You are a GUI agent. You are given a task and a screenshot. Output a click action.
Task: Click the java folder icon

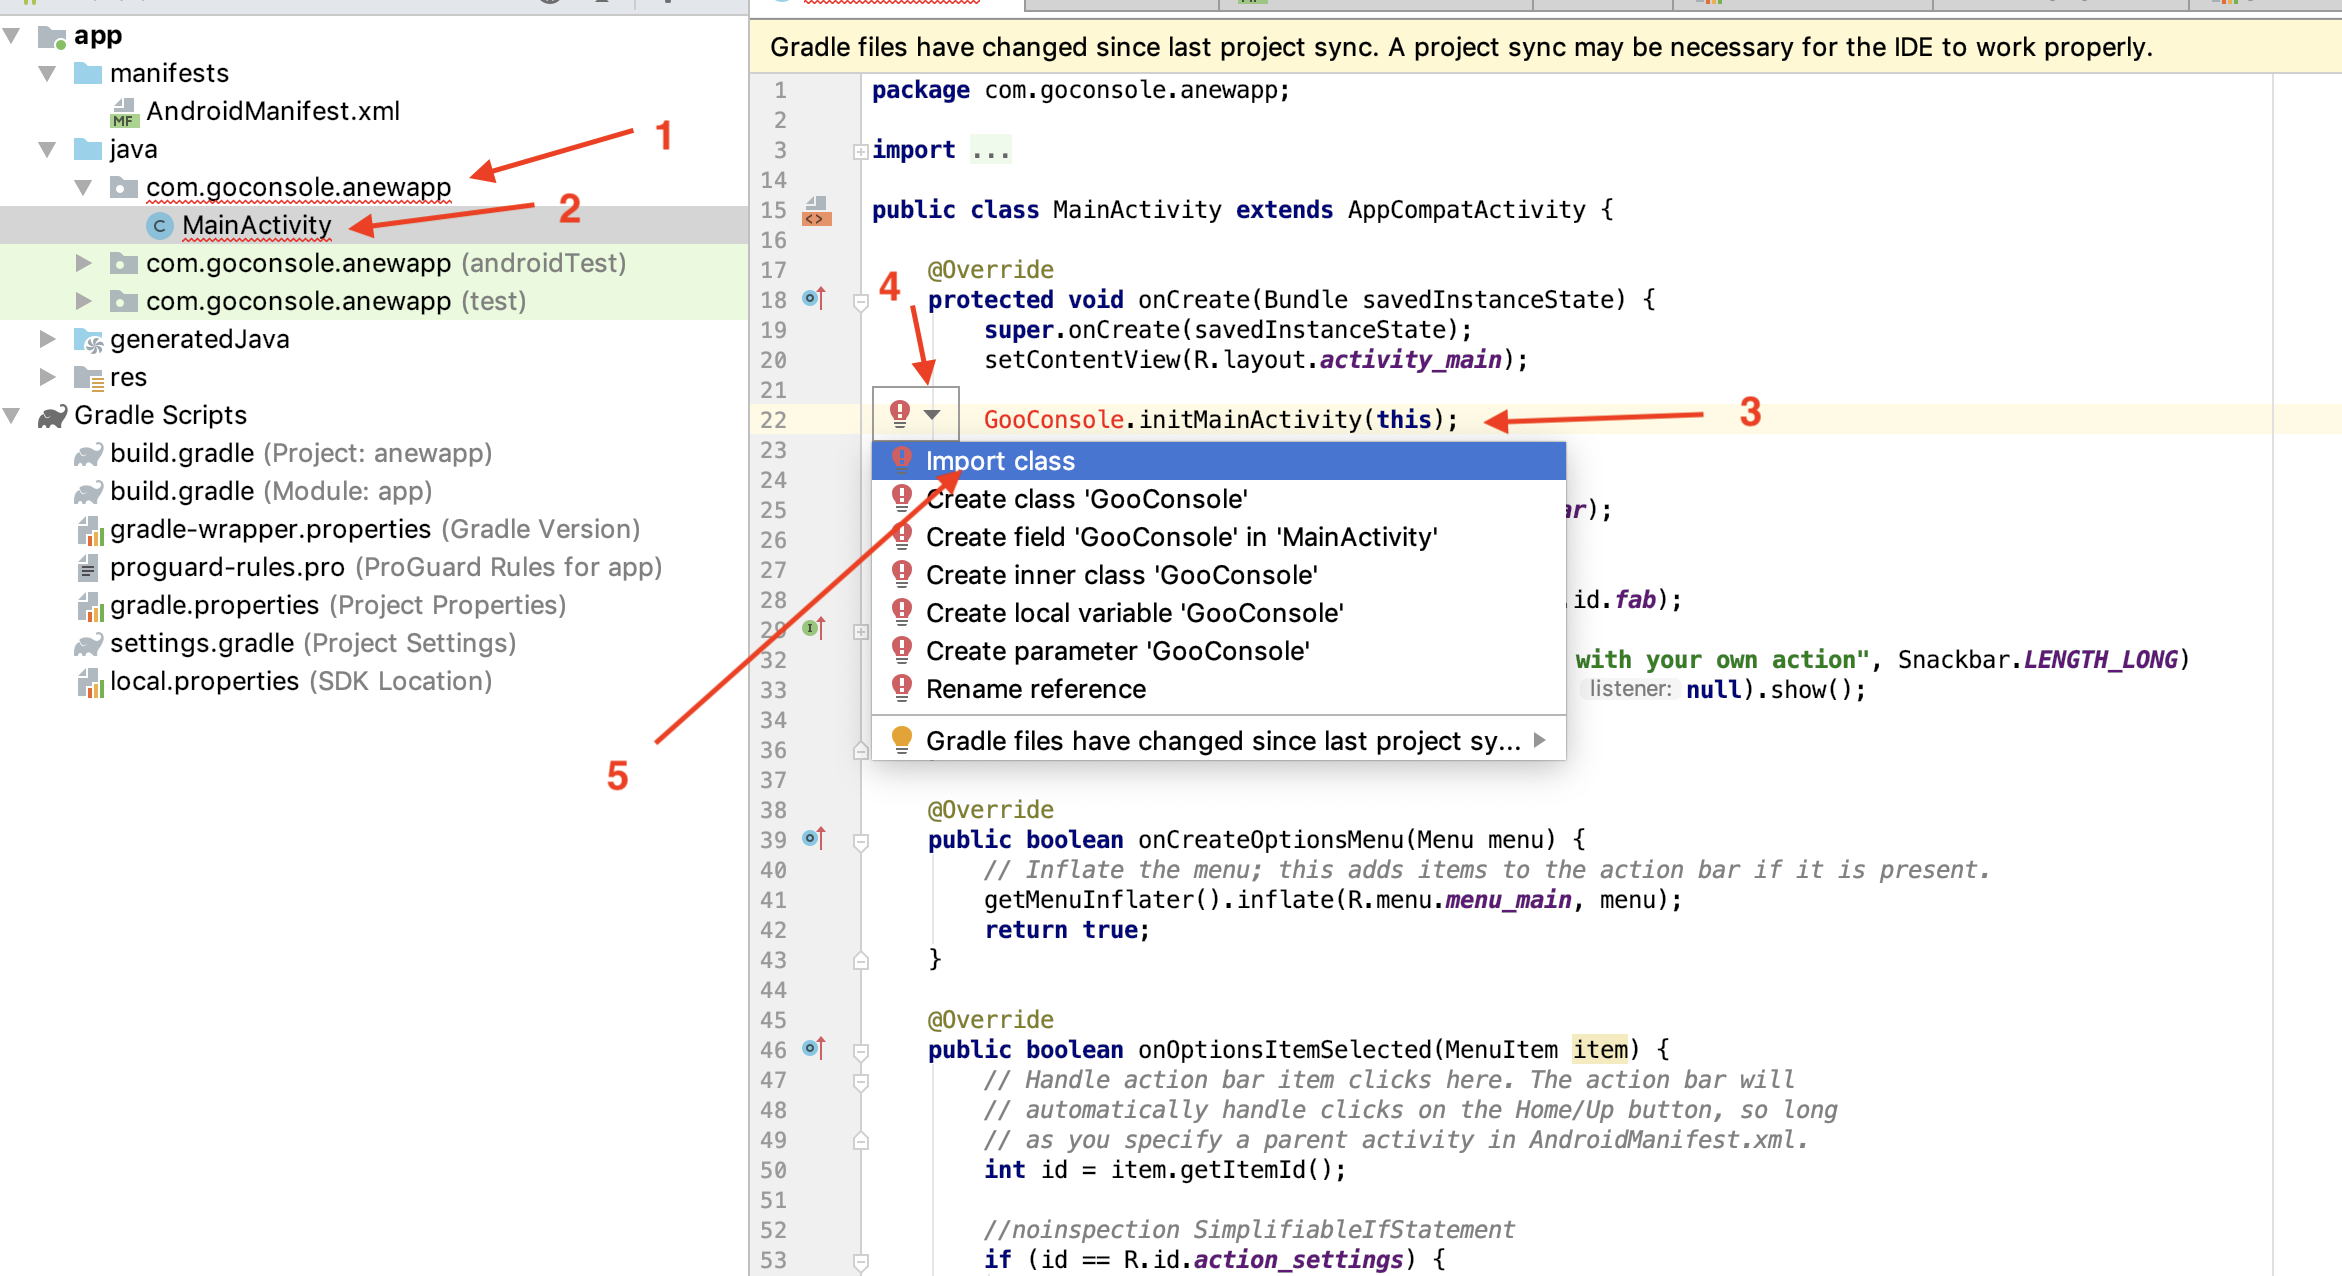(89, 150)
